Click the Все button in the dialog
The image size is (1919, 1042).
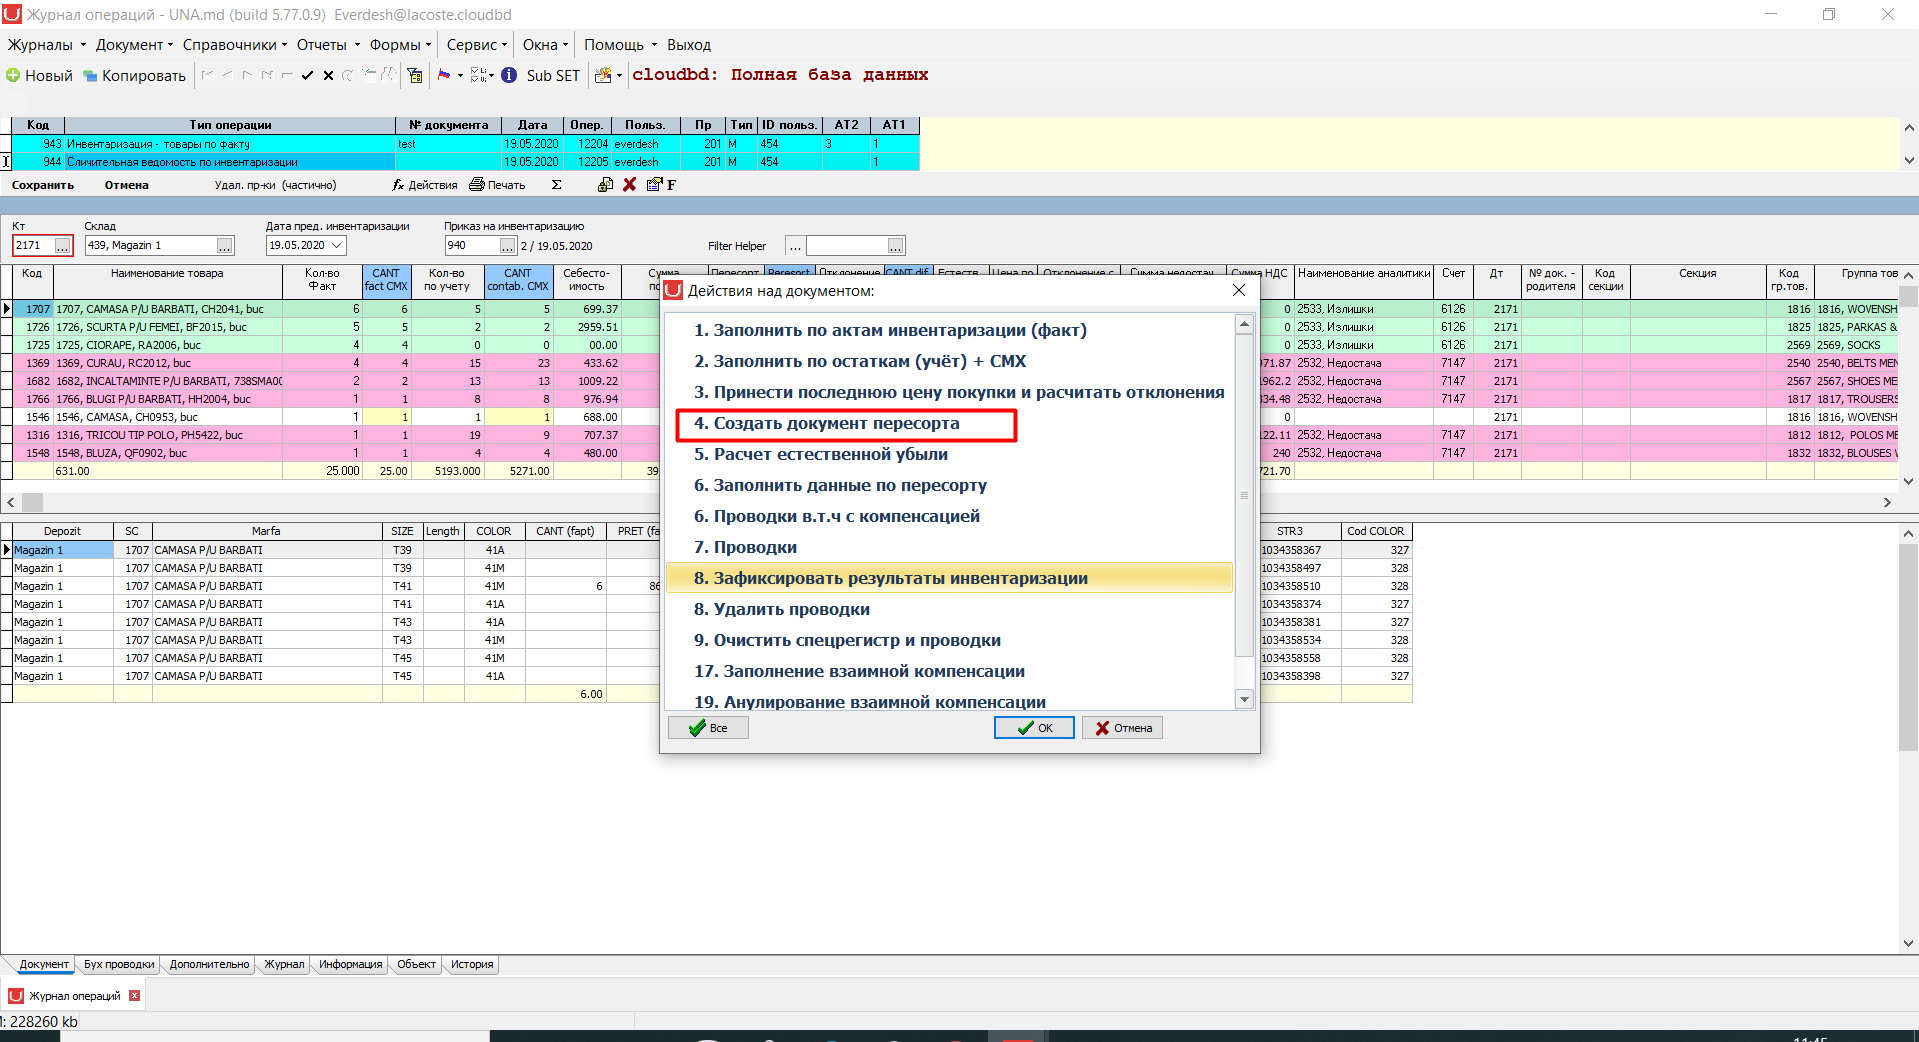tap(708, 728)
